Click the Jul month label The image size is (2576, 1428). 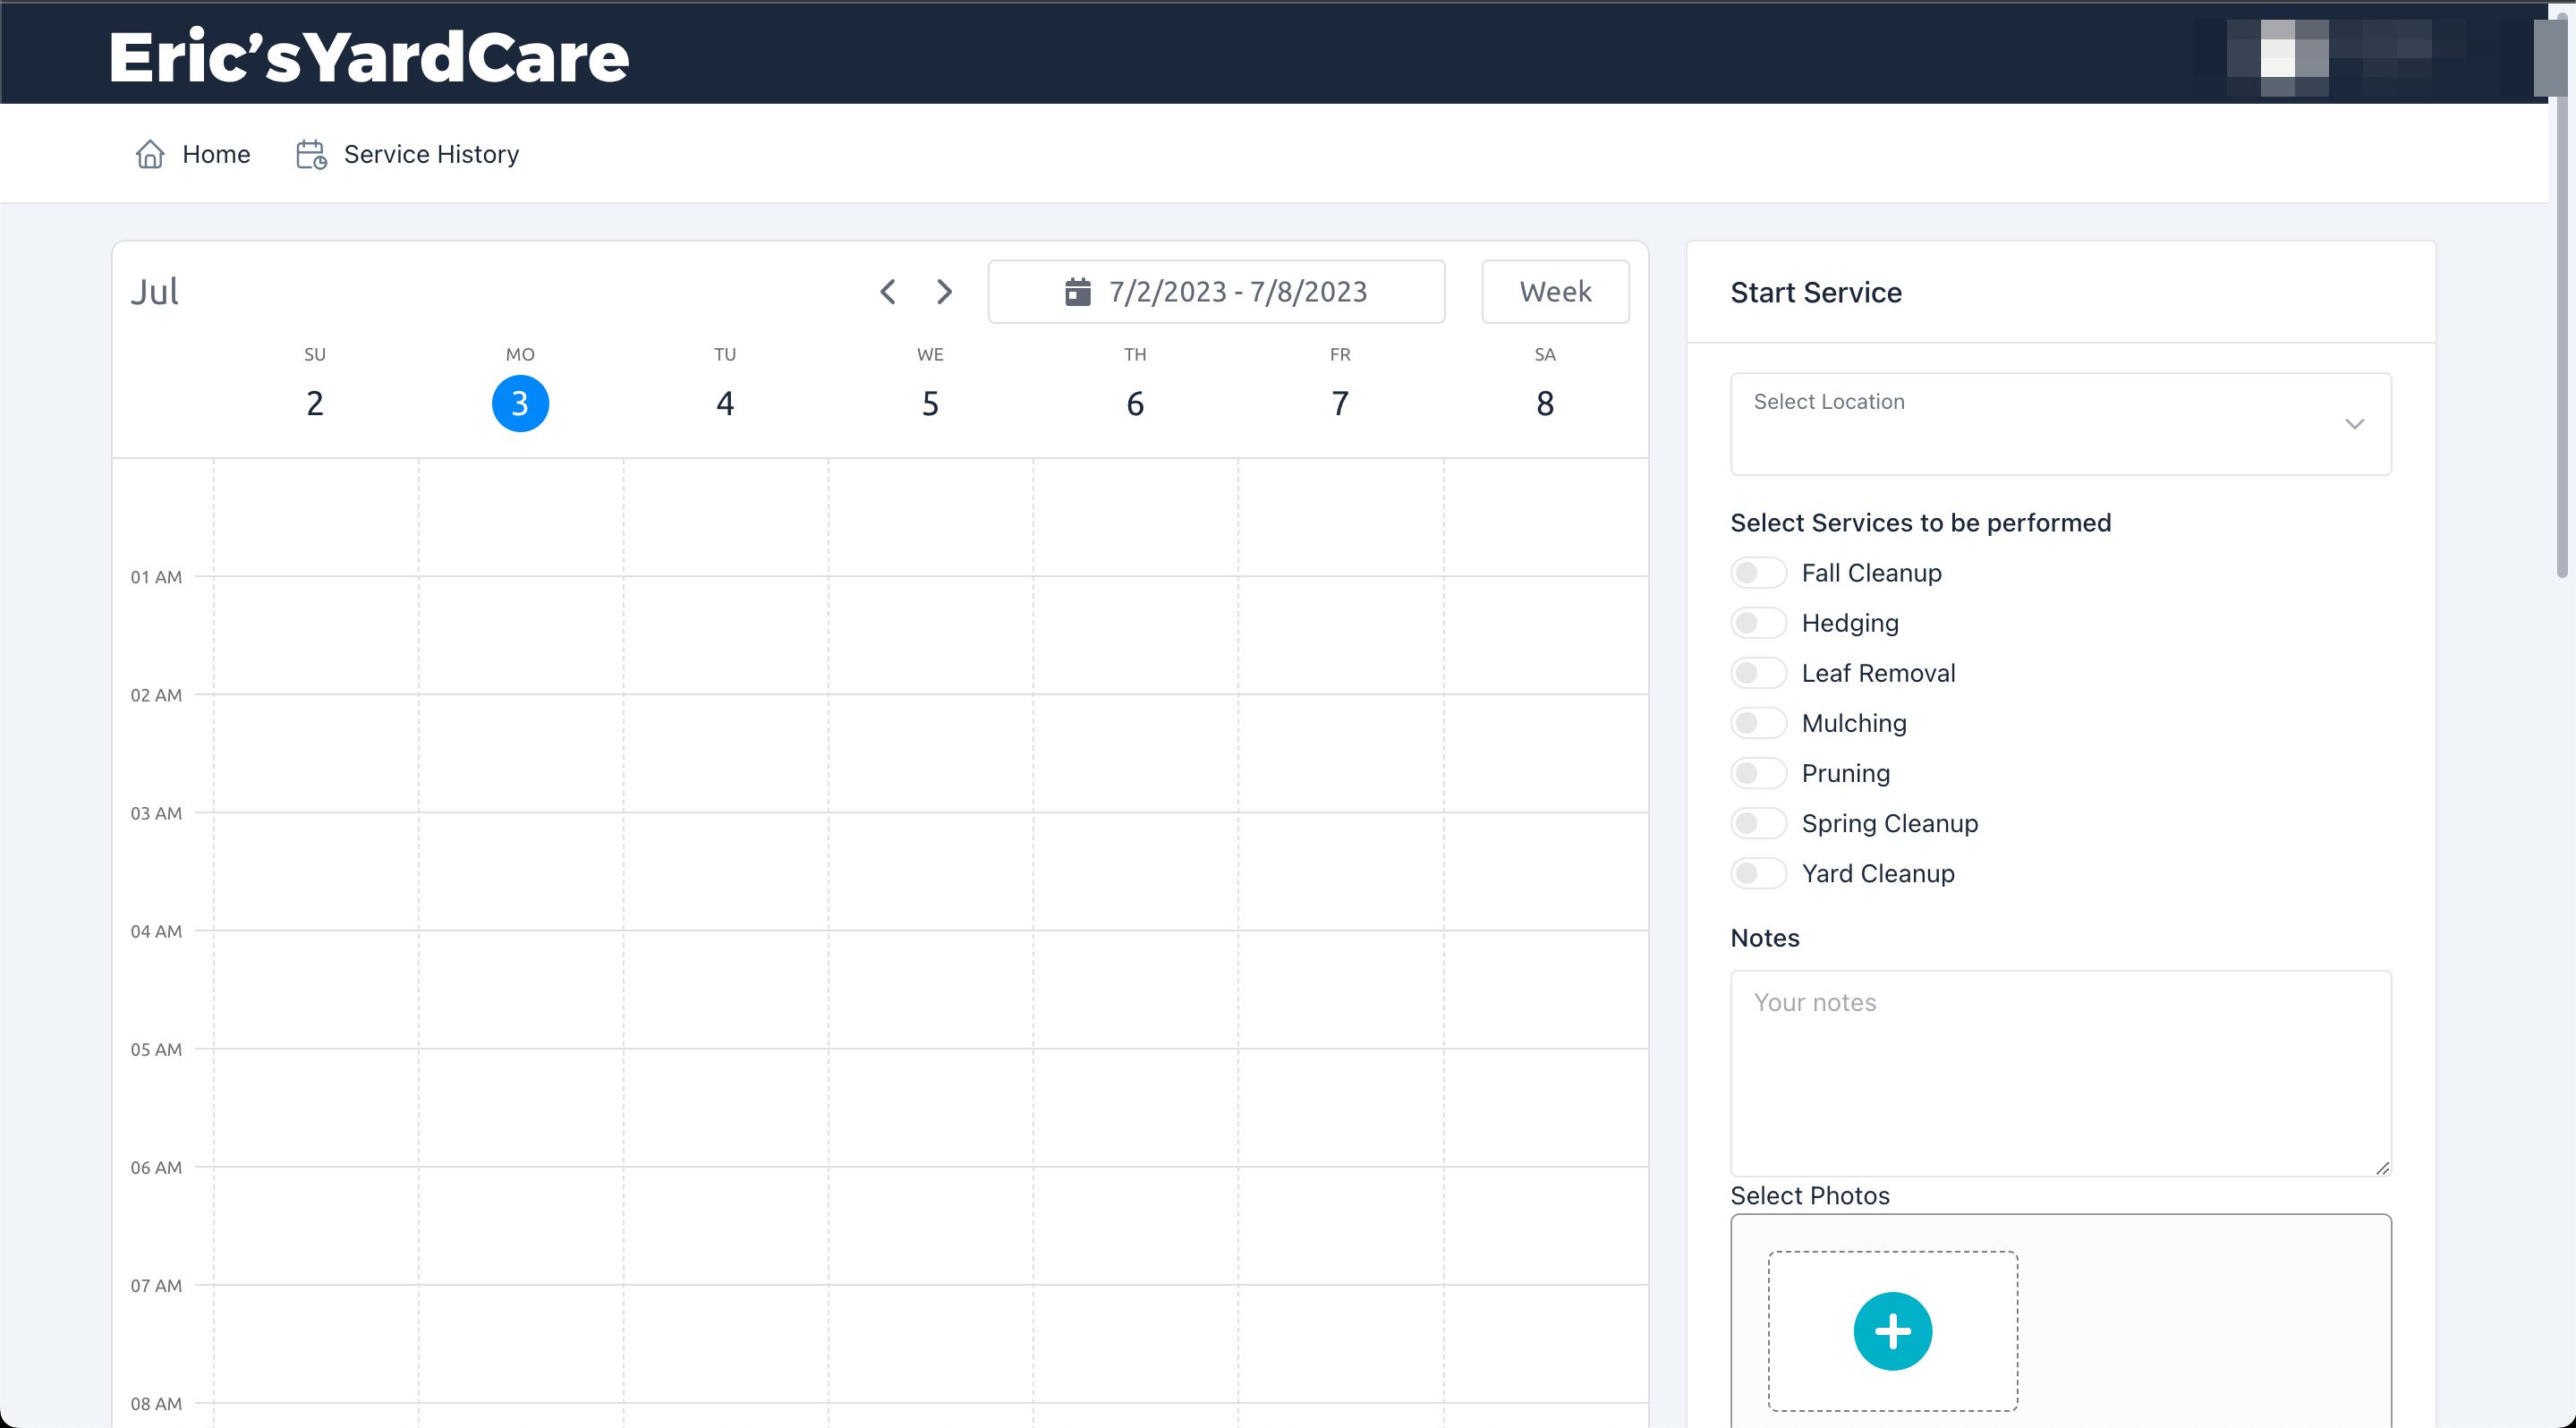(154, 292)
